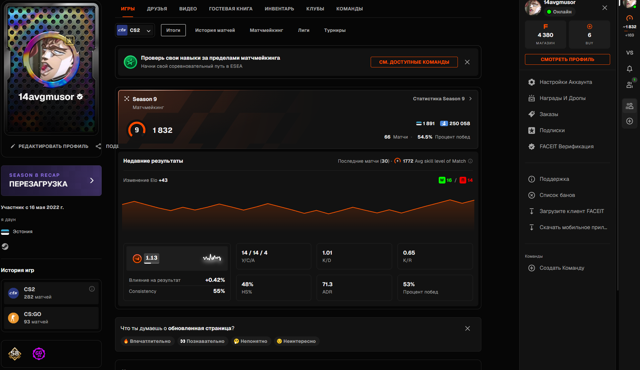Screen dimensions: 640x370
Task: Open the ГОСТЕВАЯ КНИГА tab
Action: point(231,9)
